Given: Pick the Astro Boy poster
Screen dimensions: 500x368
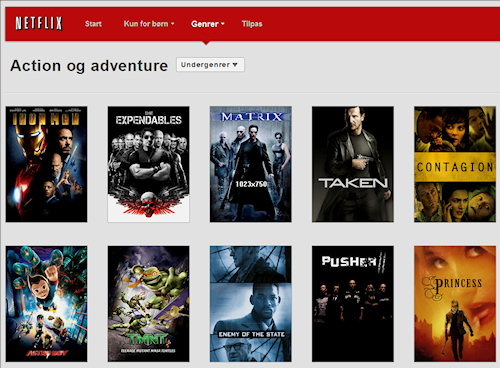Looking at the screenshot, I should 46,304.
